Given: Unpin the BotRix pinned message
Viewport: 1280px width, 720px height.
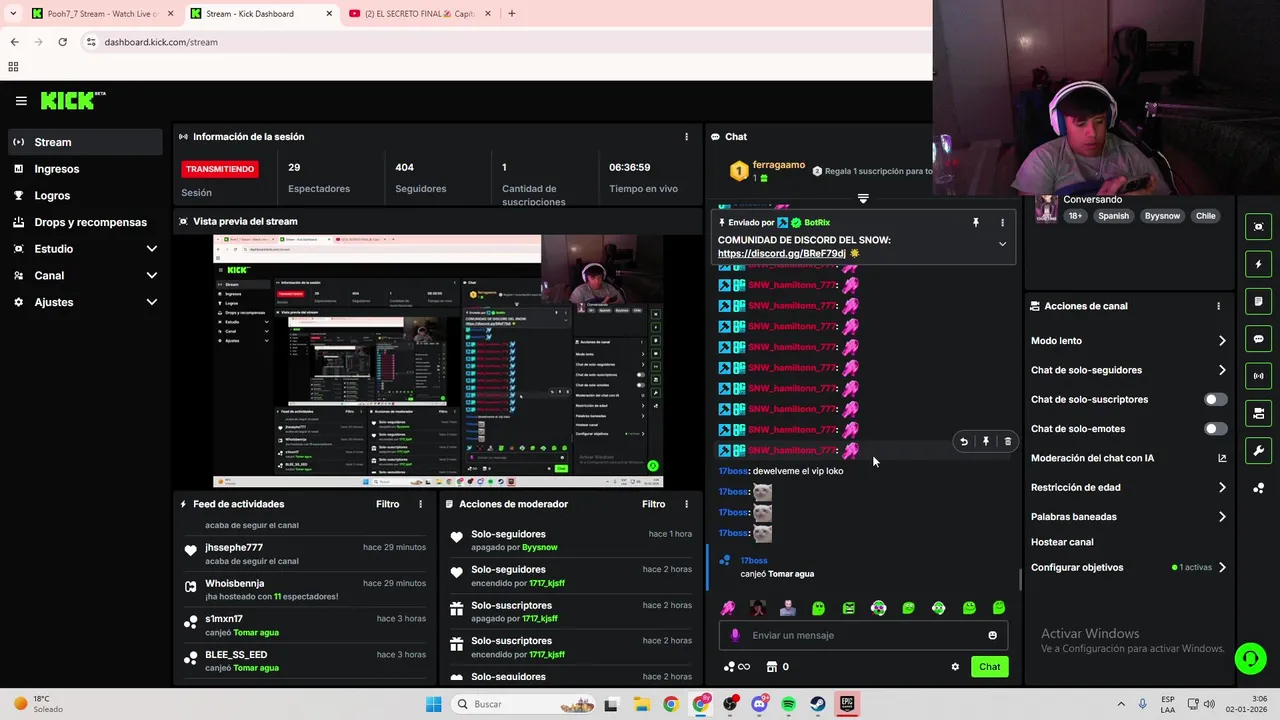Looking at the screenshot, I should coord(976,223).
